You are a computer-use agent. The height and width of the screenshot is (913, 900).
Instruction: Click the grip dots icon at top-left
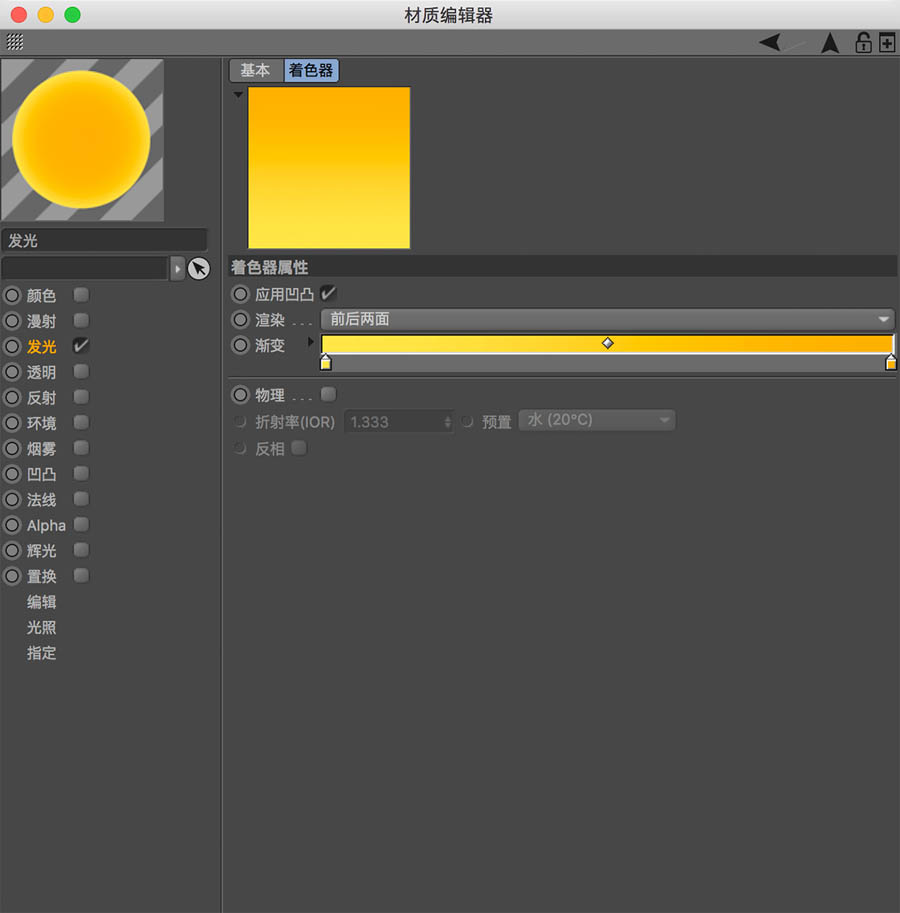coord(15,42)
